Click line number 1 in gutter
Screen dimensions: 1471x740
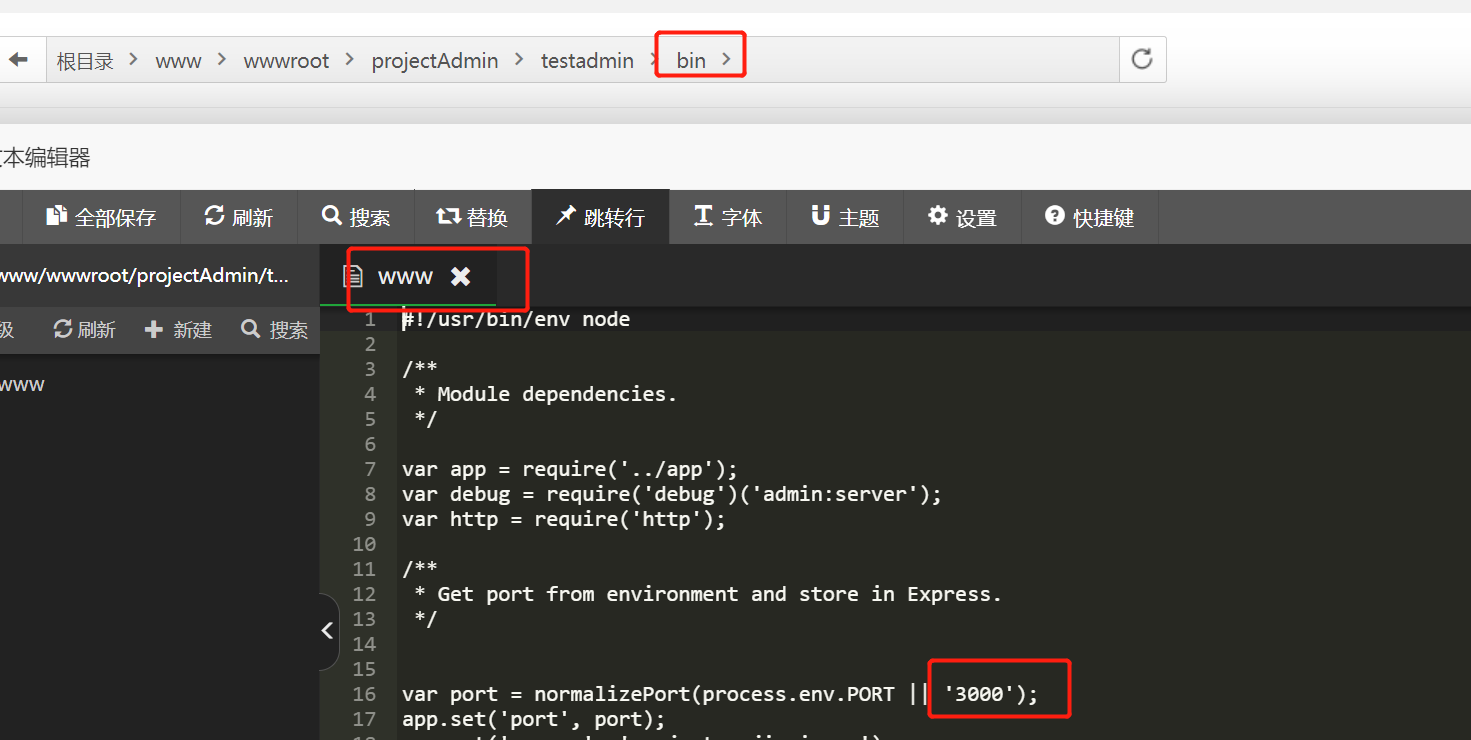pyautogui.click(x=370, y=319)
